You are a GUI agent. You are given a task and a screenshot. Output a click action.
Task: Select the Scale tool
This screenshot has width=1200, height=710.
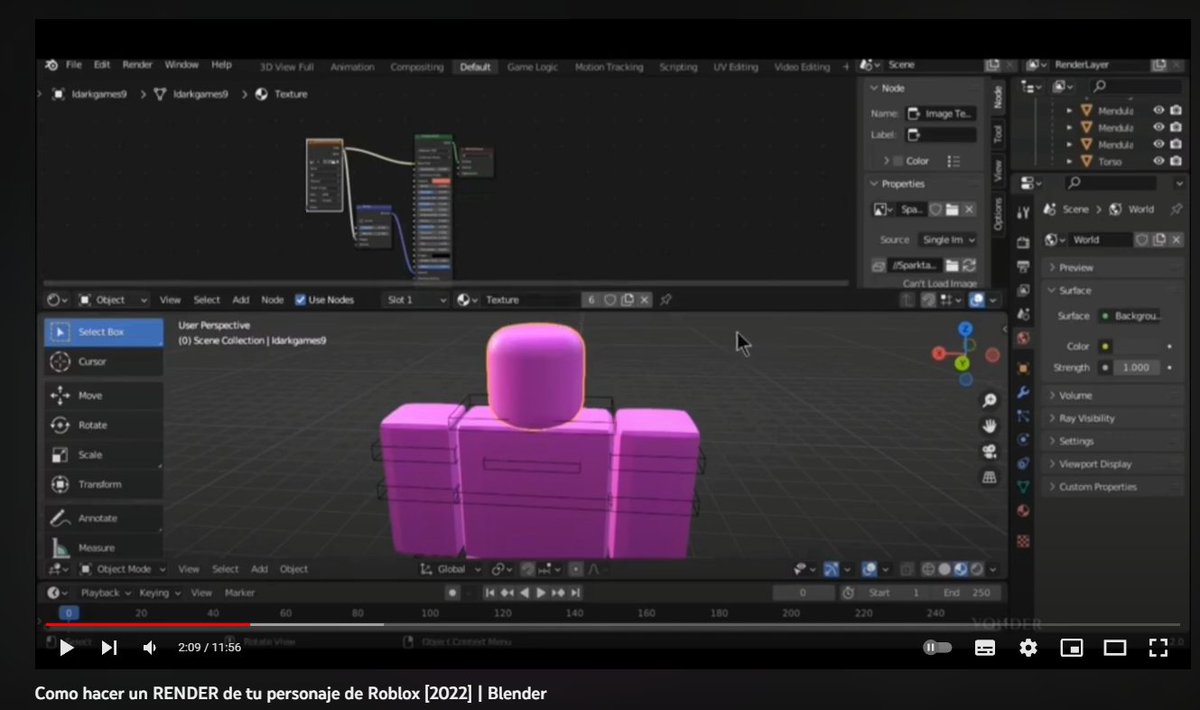[x=103, y=454]
